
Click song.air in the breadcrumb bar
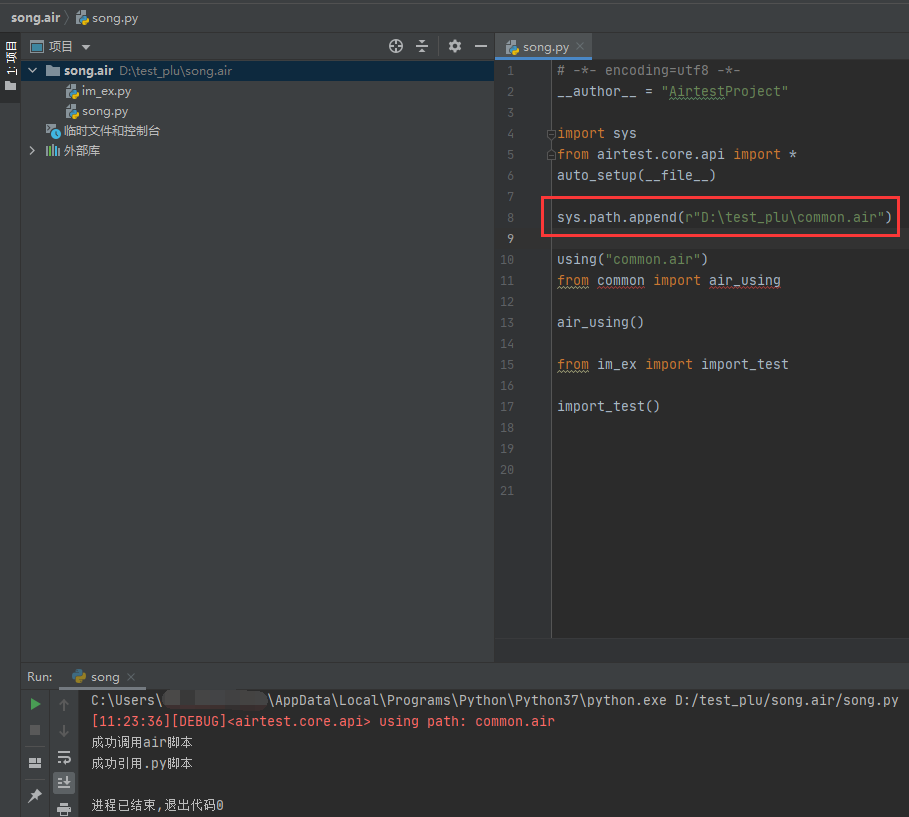point(35,18)
